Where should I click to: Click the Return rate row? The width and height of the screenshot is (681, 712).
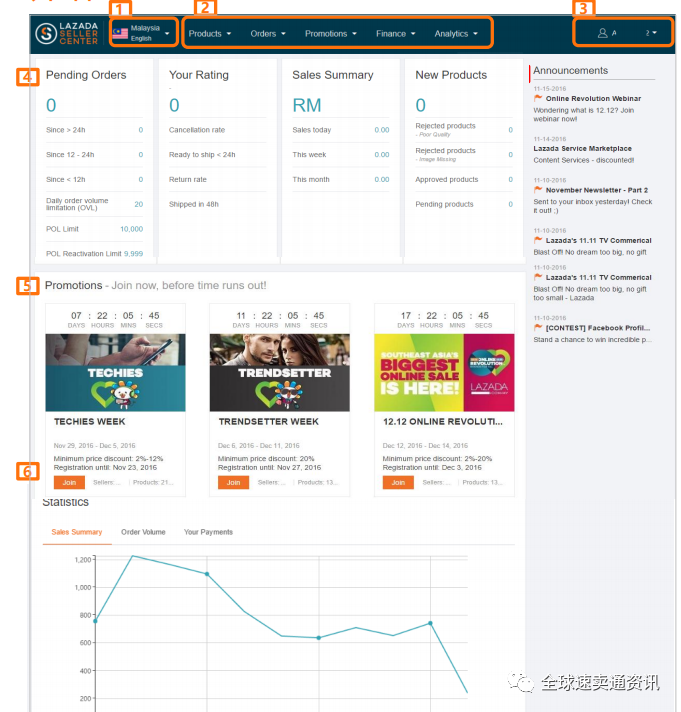[x=217, y=179]
